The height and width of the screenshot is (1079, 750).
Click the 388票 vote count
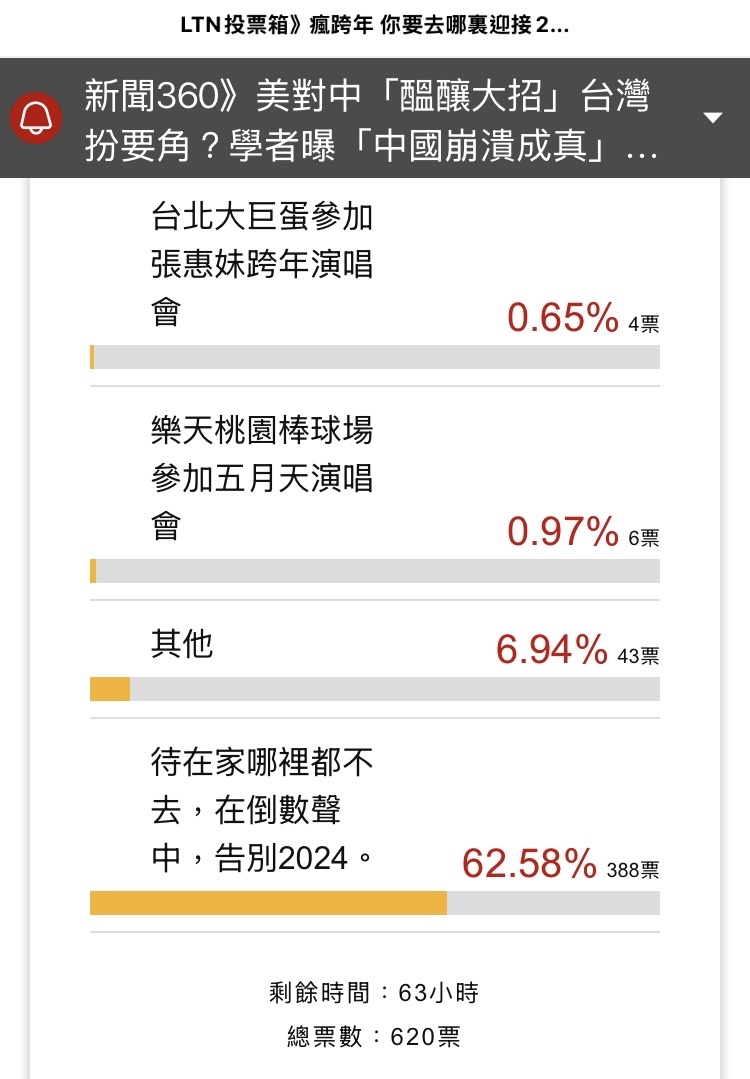pyautogui.click(x=633, y=870)
